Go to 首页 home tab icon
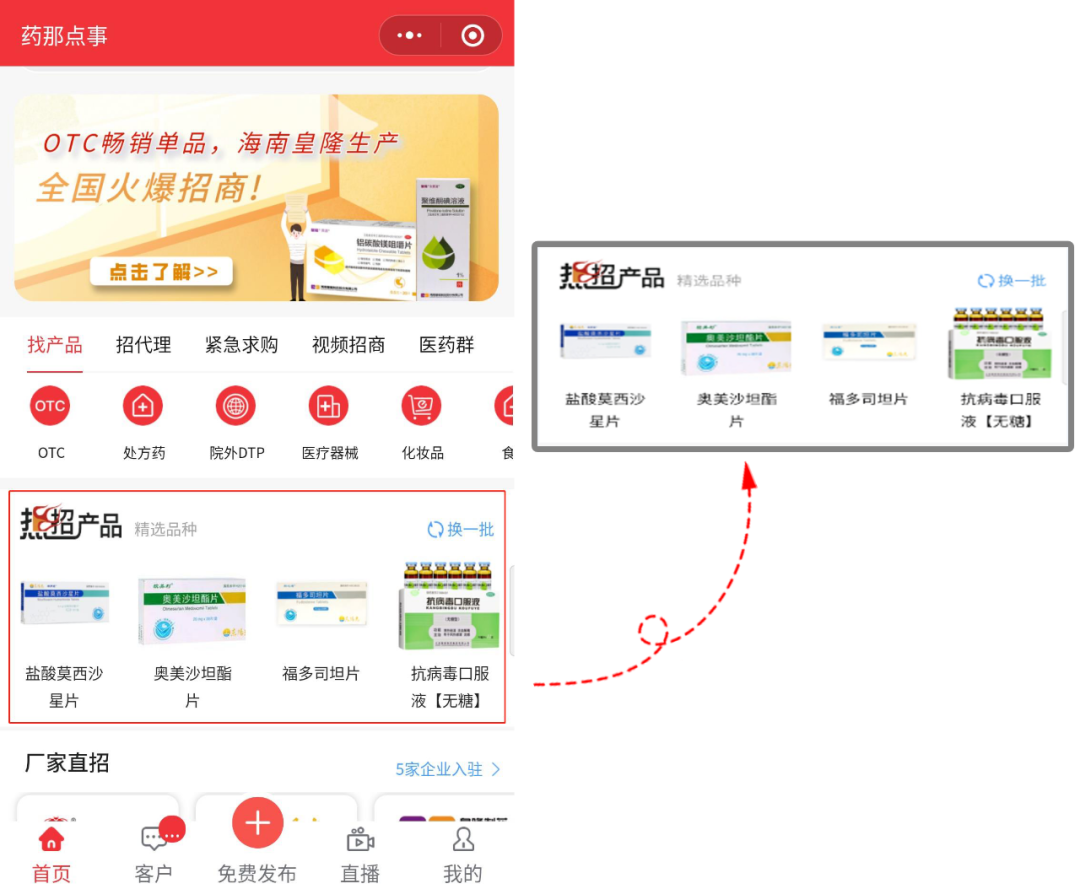The height and width of the screenshot is (889, 1080). (52, 839)
